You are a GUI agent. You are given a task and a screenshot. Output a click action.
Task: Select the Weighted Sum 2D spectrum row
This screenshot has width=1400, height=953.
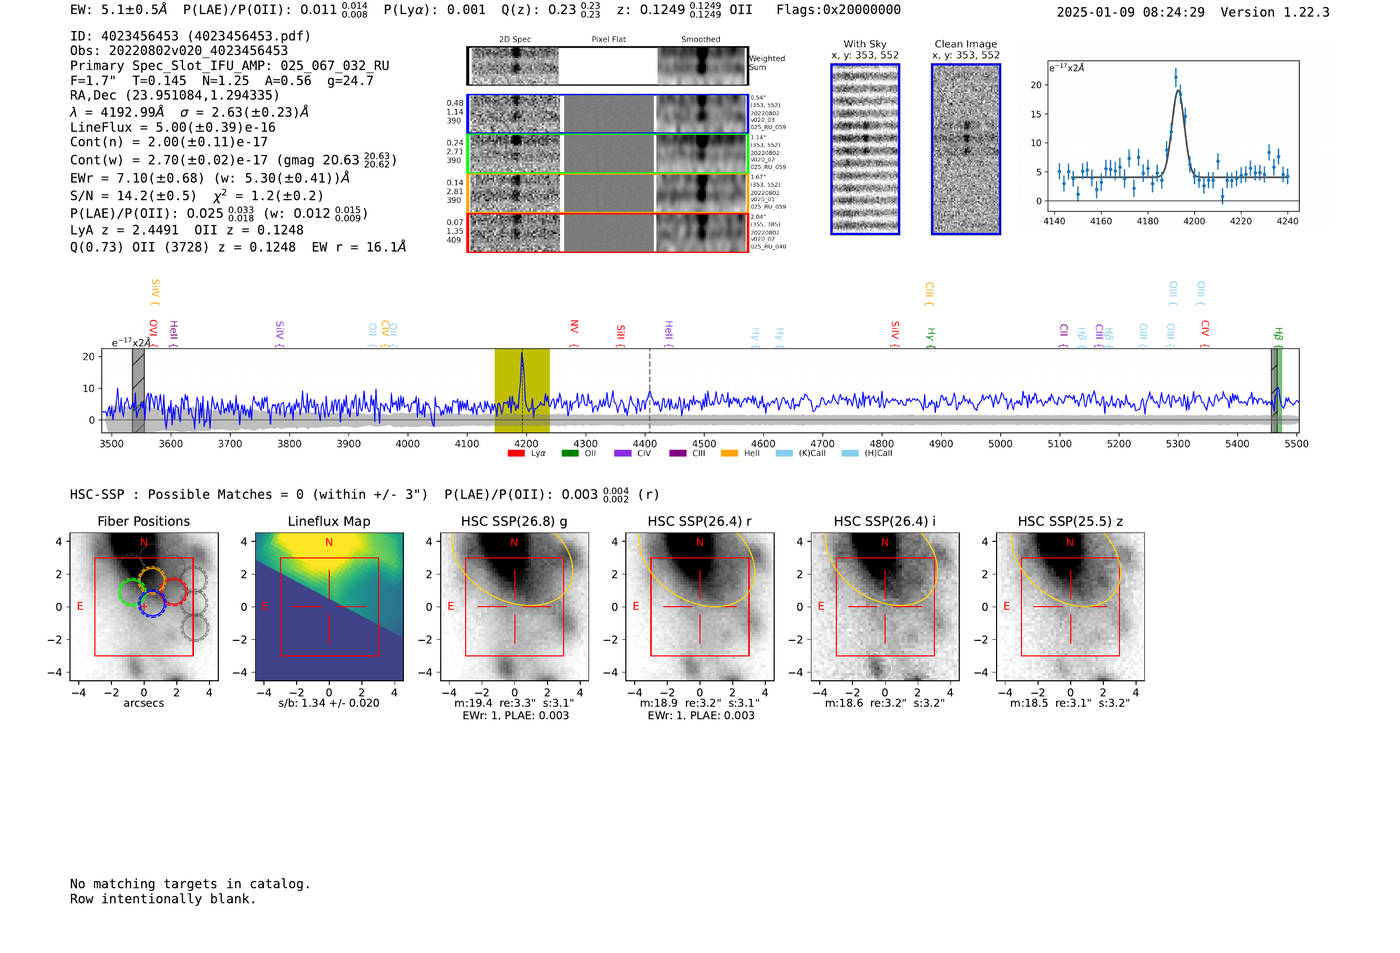click(x=608, y=66)
